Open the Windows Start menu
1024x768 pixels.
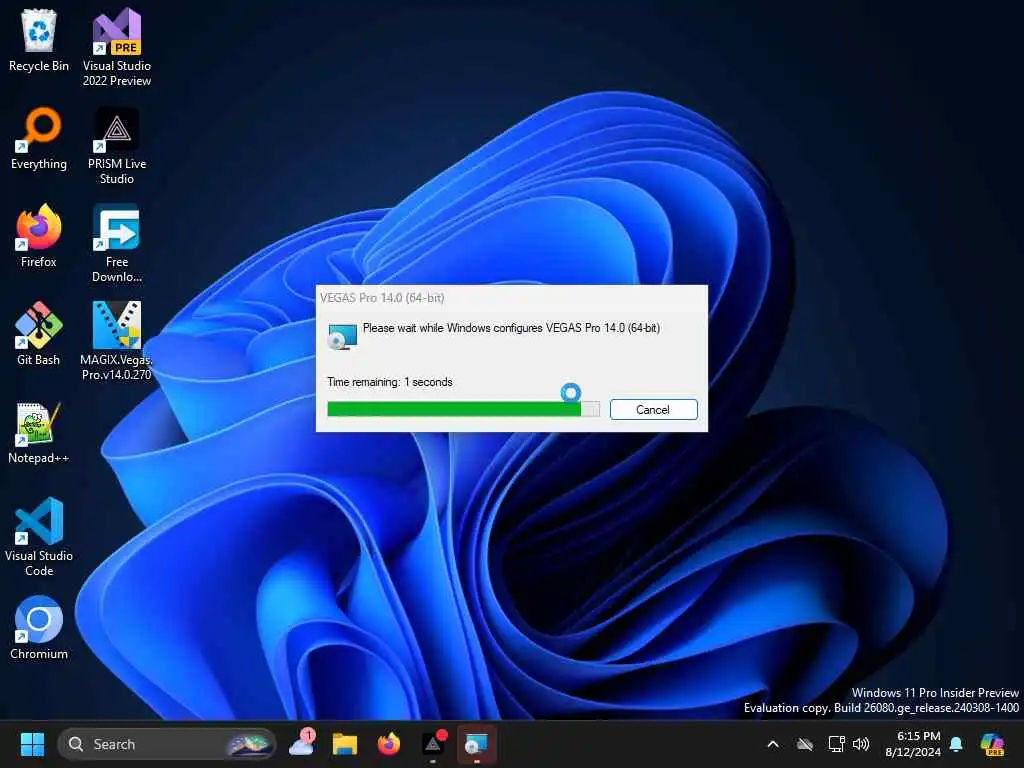(x=32, y=744)
